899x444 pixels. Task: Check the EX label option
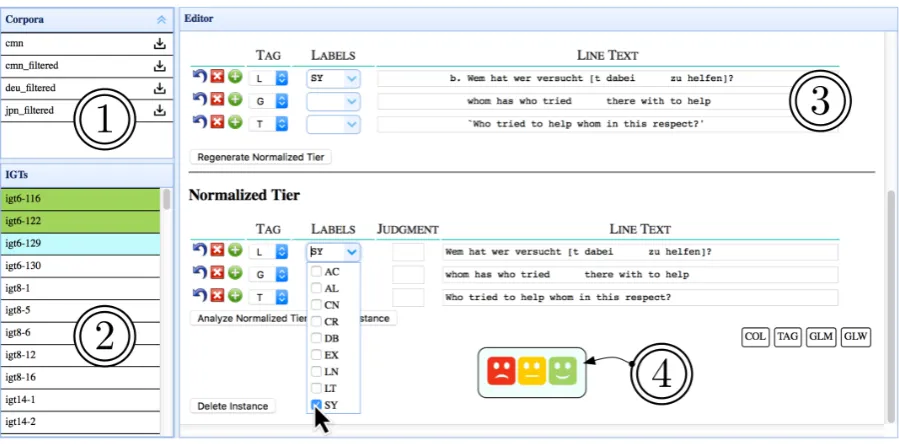316,355
